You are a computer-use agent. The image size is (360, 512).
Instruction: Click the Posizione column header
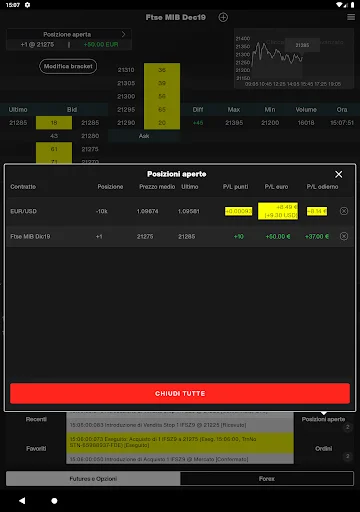pos(110,187)
